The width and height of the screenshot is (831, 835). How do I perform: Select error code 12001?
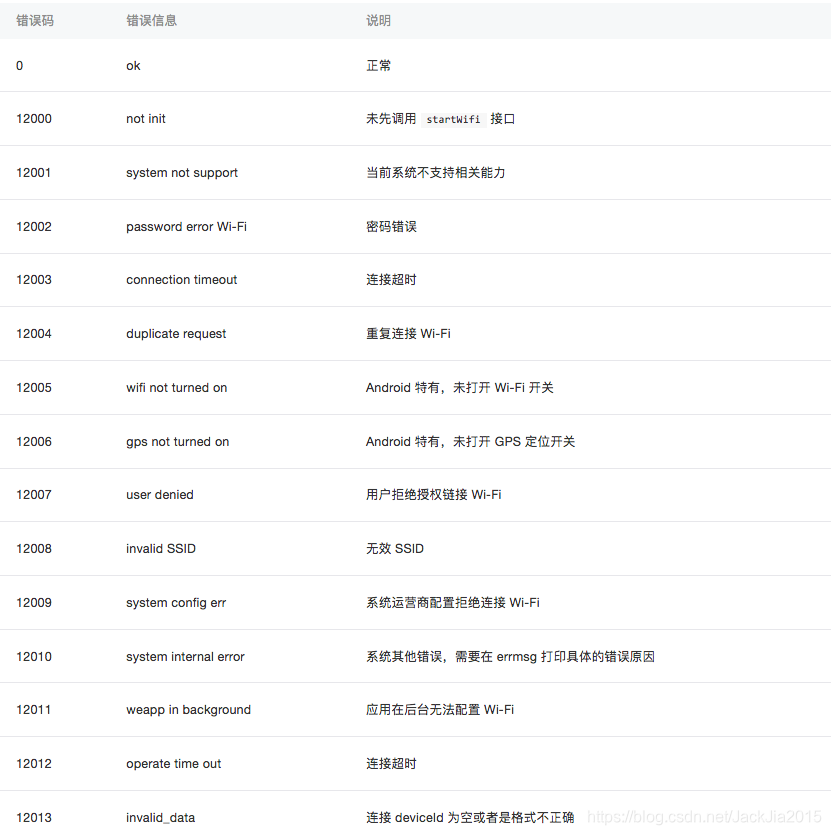[x=34, y=173]
